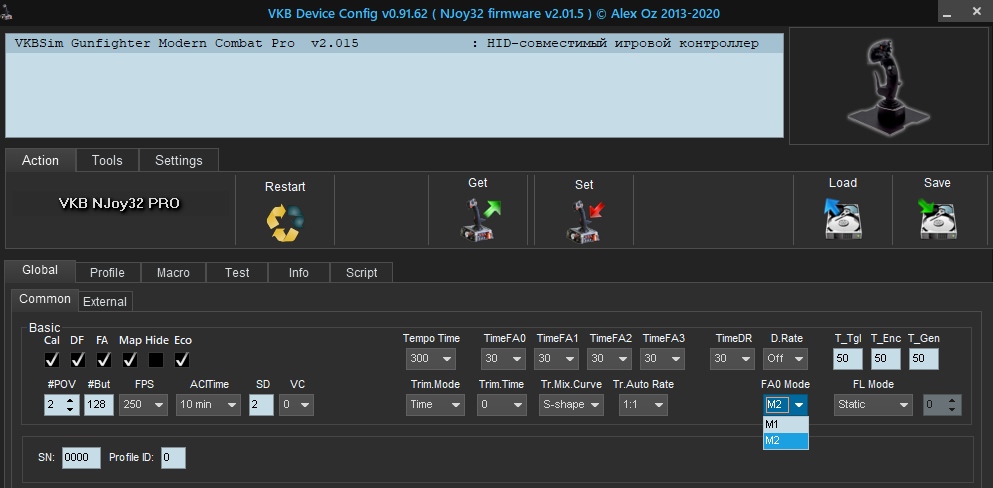Switch to the Action tab
This screenshot has width=993, height=488.
click(x=41, y=160)
